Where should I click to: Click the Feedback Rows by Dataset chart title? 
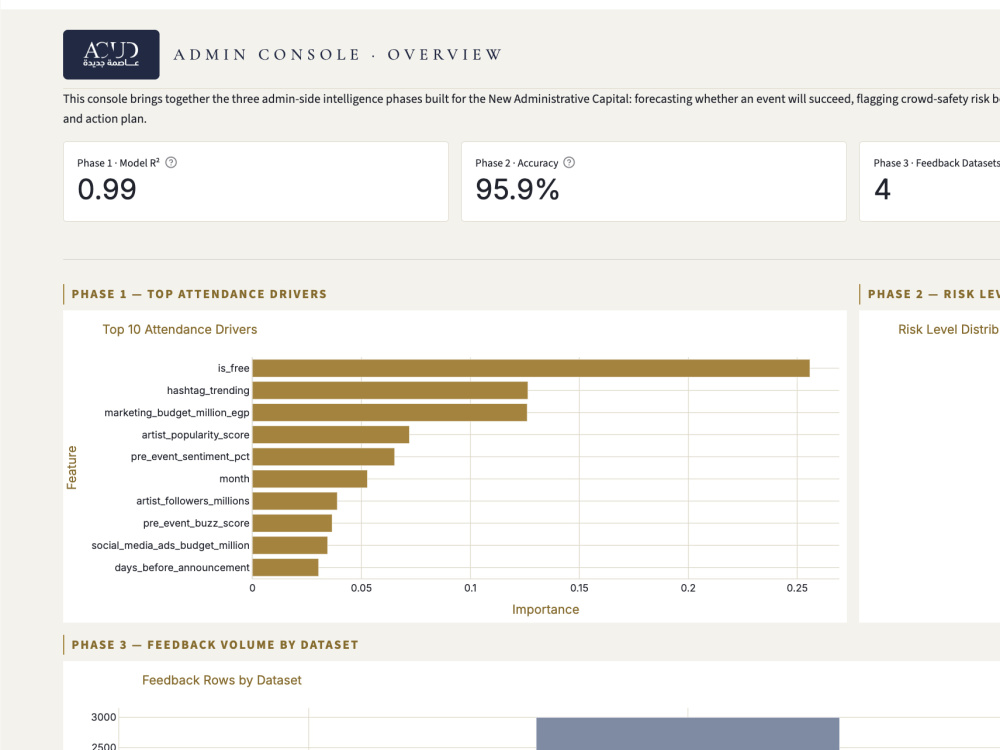coord(222,680)
